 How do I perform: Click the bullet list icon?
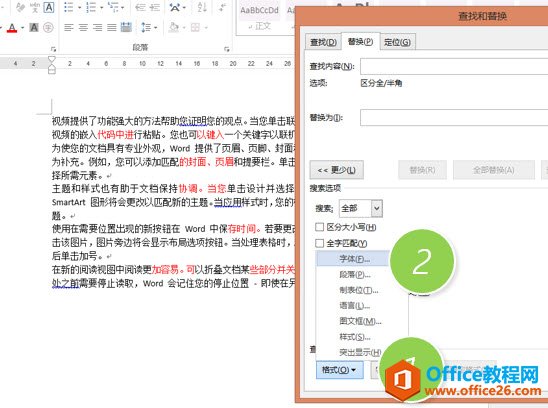click(69, 7)
